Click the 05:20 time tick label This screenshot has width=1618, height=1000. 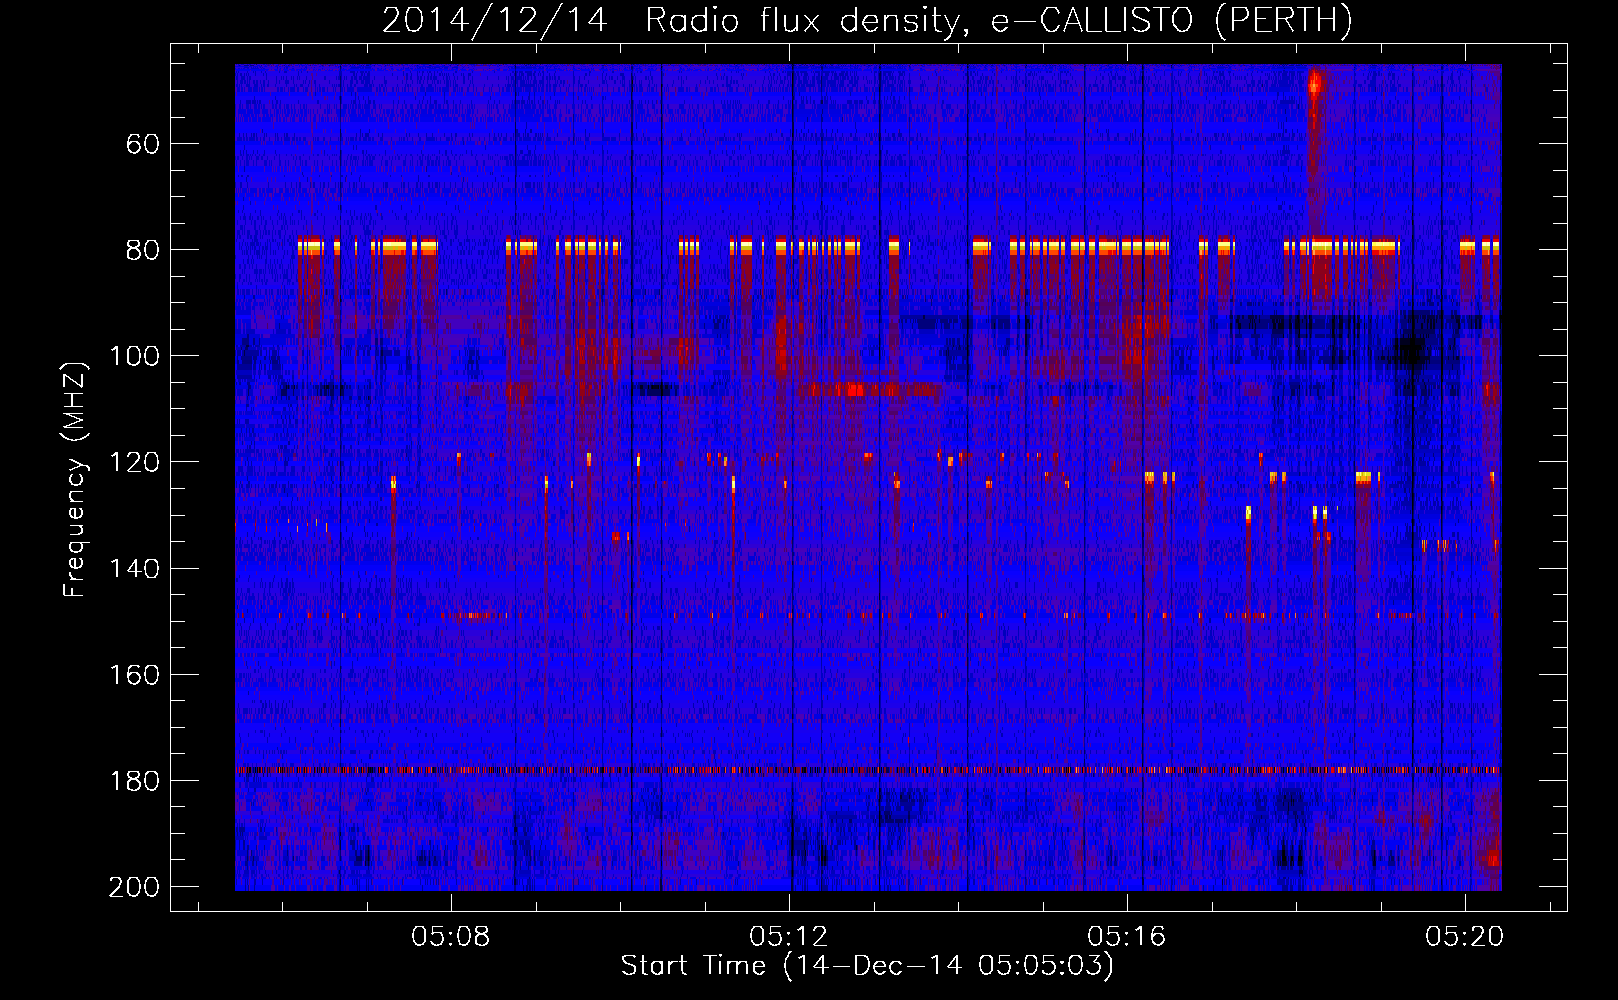pos(1465,937)
